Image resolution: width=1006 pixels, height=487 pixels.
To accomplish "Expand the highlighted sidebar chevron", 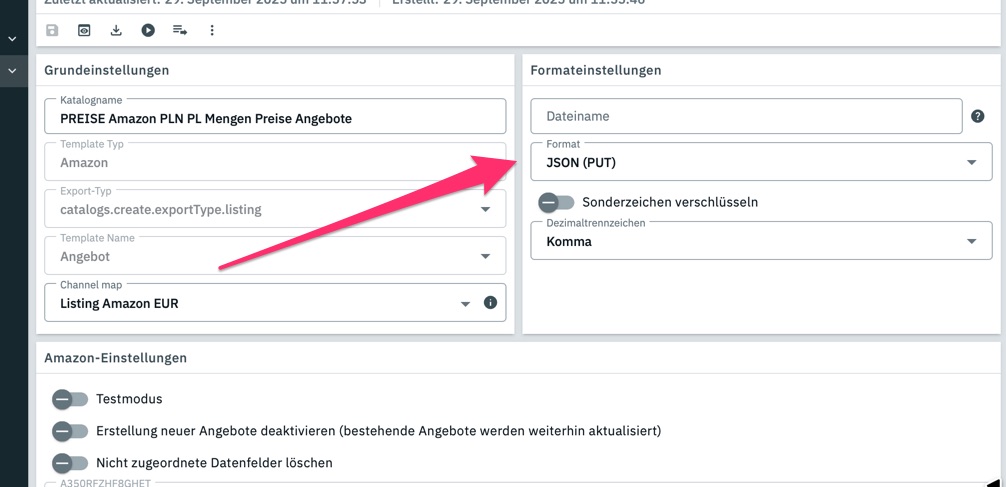I will coord(13,71).
